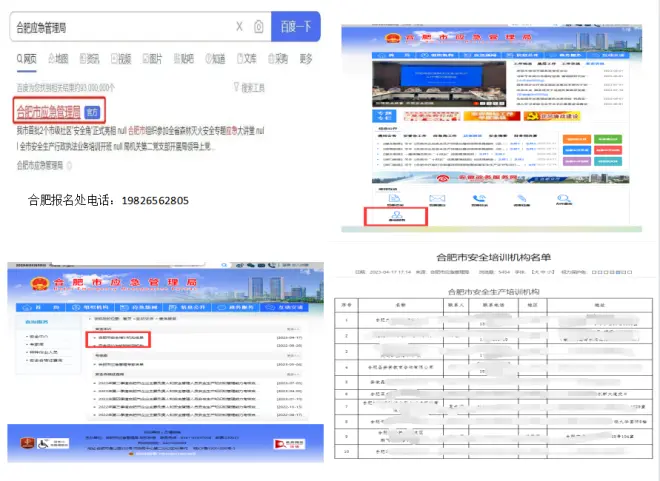Screen dimensions: 660x481
Task: Select the 网页 search tab
Action: click(x=27, y=59)
